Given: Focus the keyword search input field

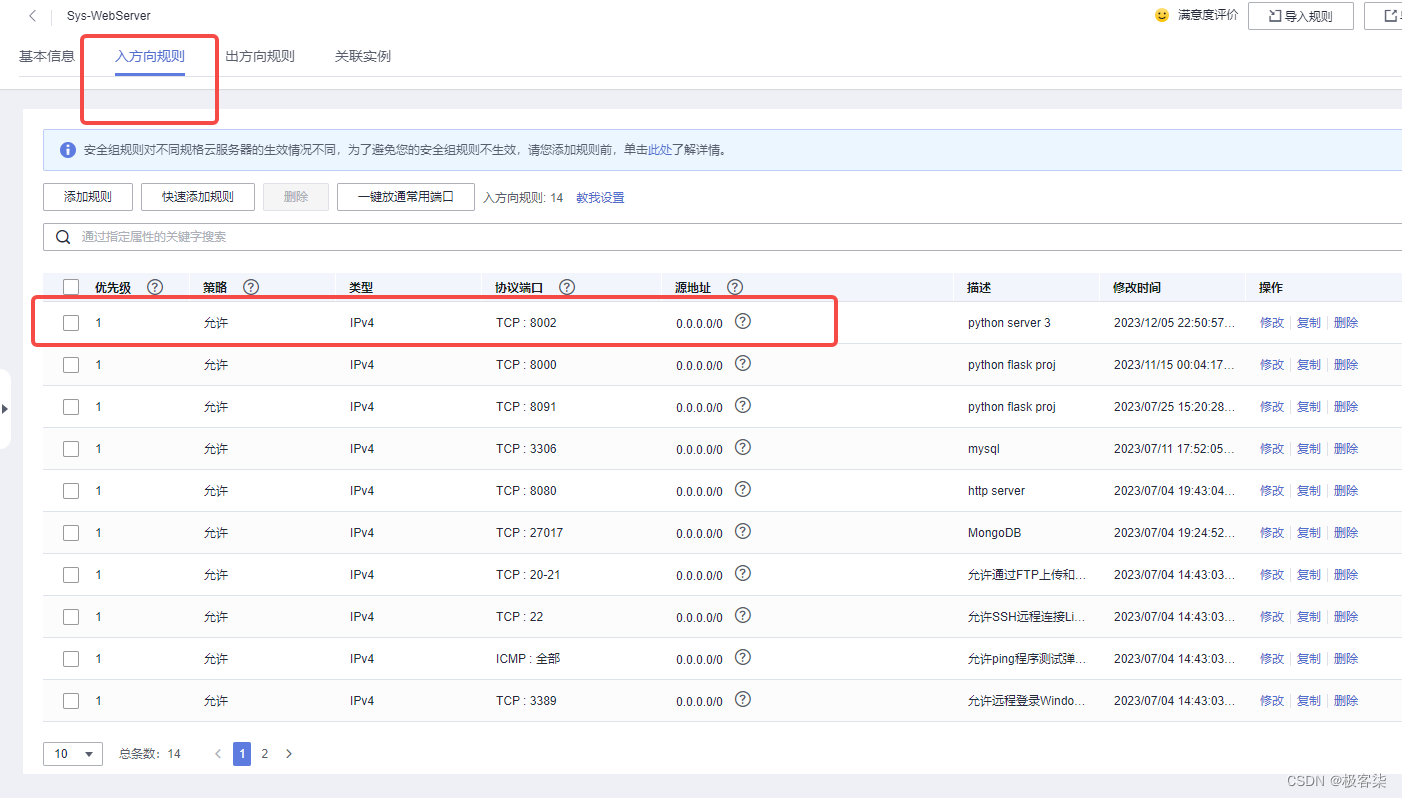Looking at the screenshot, I should [722, 237].
